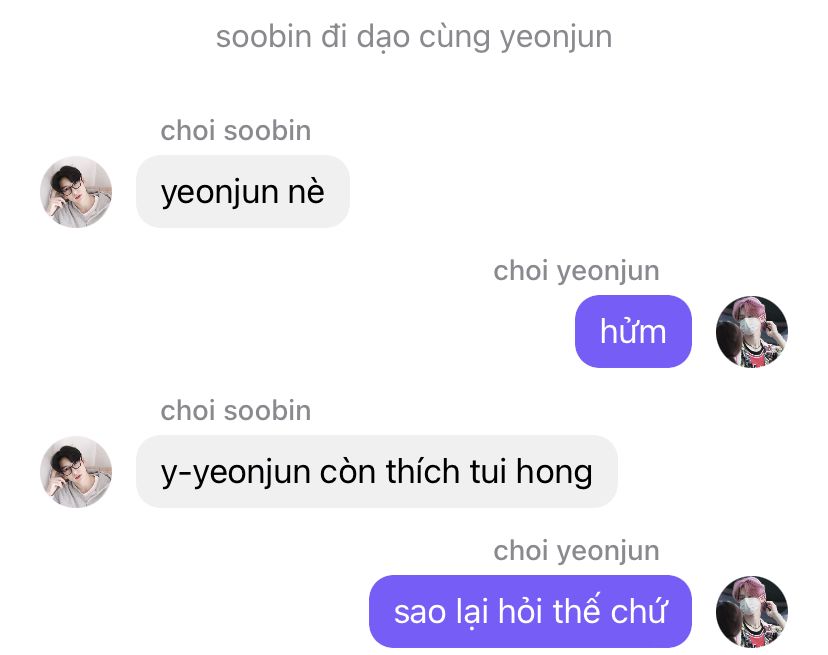Tap yeonjun's avatar next to 'hửm' bubble

click(x=751, y=332)
